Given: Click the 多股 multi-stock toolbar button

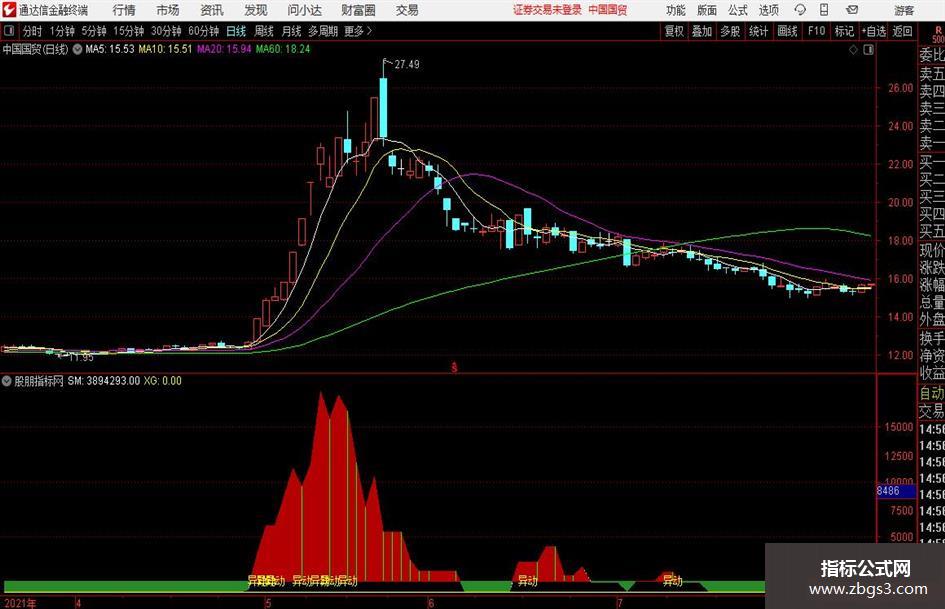Looking at the screenshot, I should (730, 31).
